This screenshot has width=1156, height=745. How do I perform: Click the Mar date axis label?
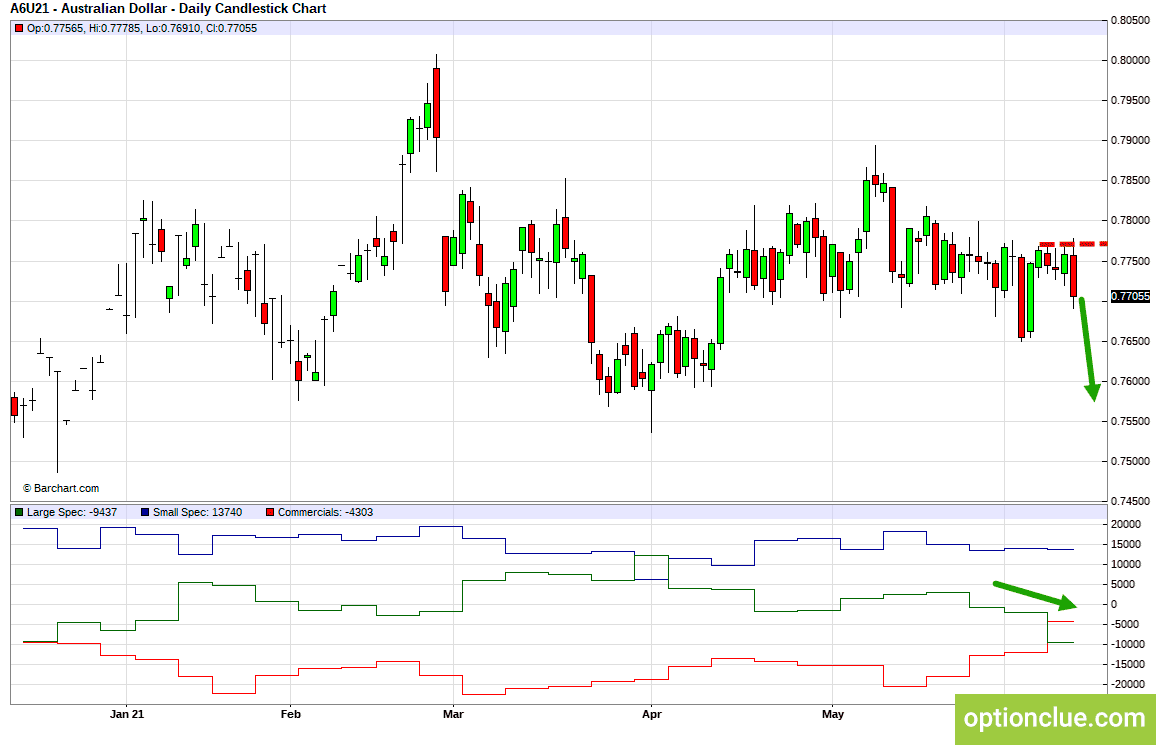[x=453, y=714]
